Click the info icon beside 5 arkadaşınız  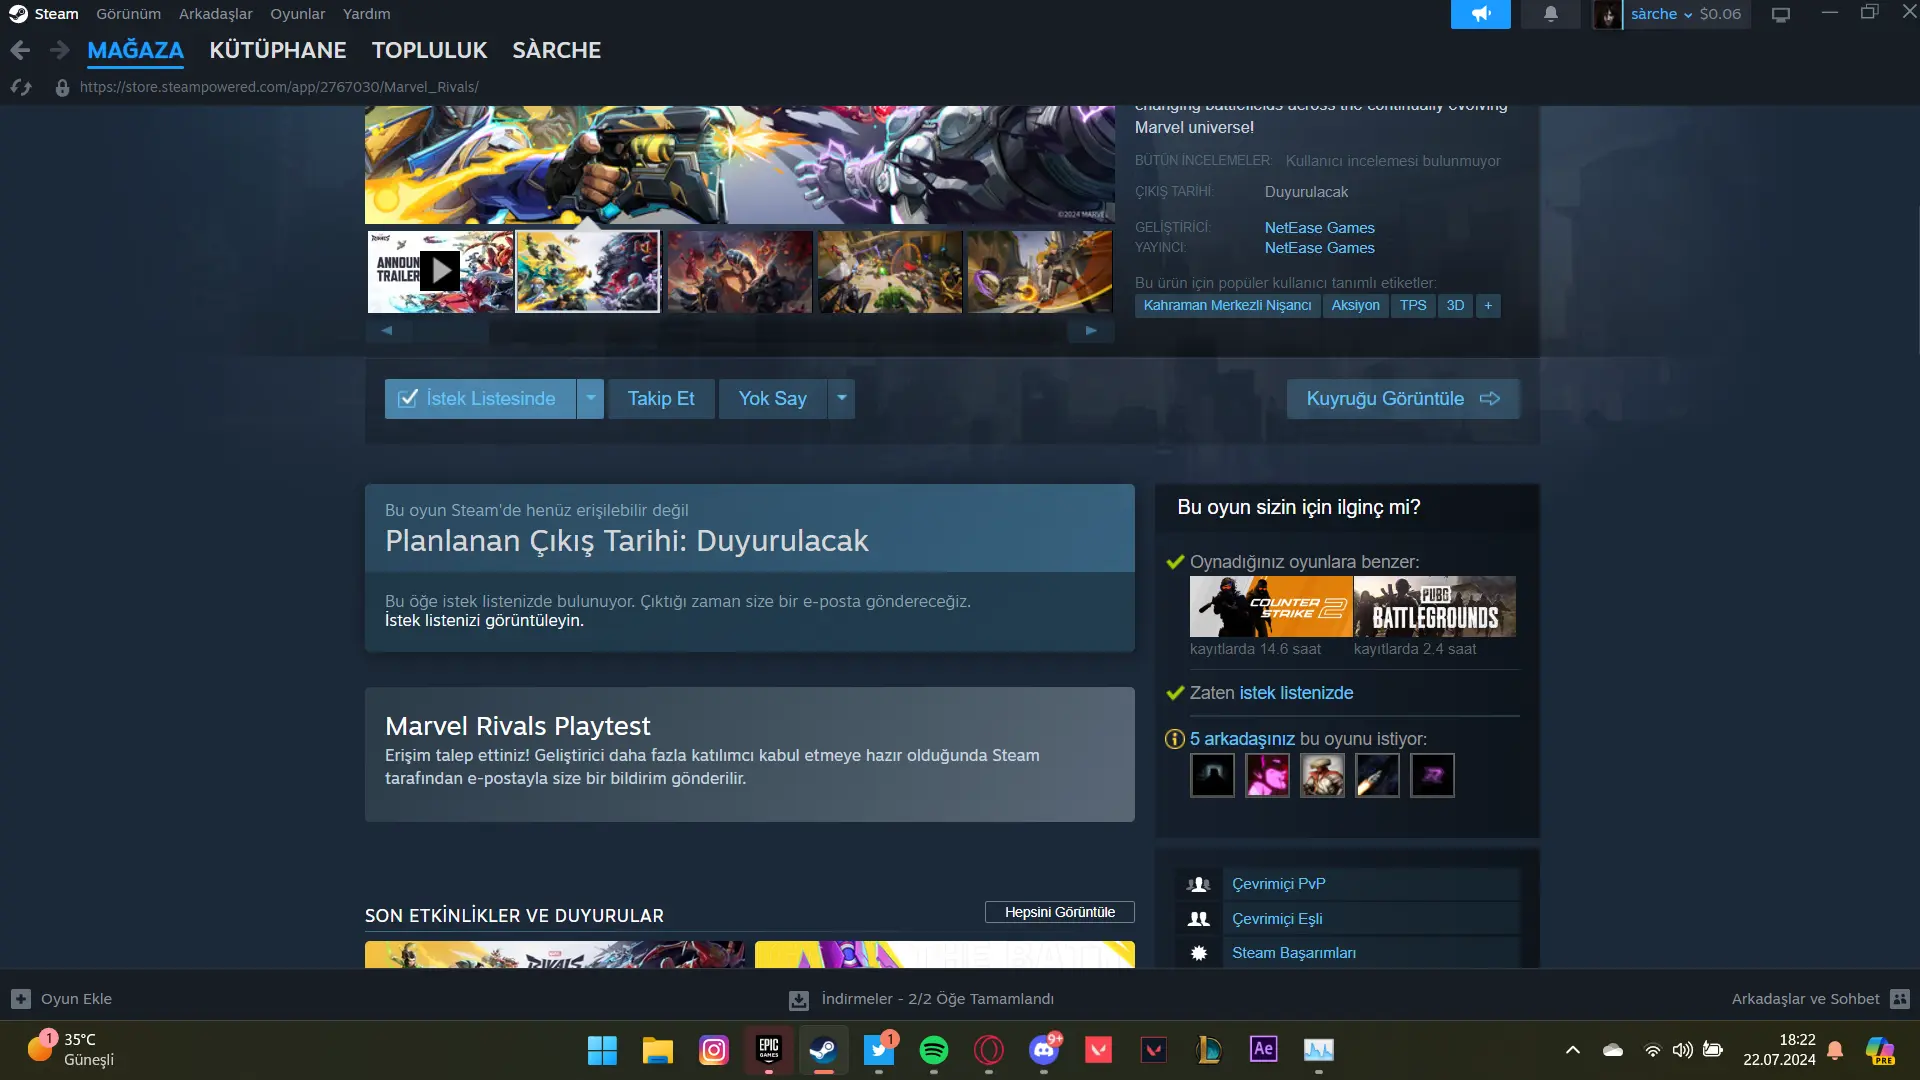pyautogui.click(x=1175, y=739)
